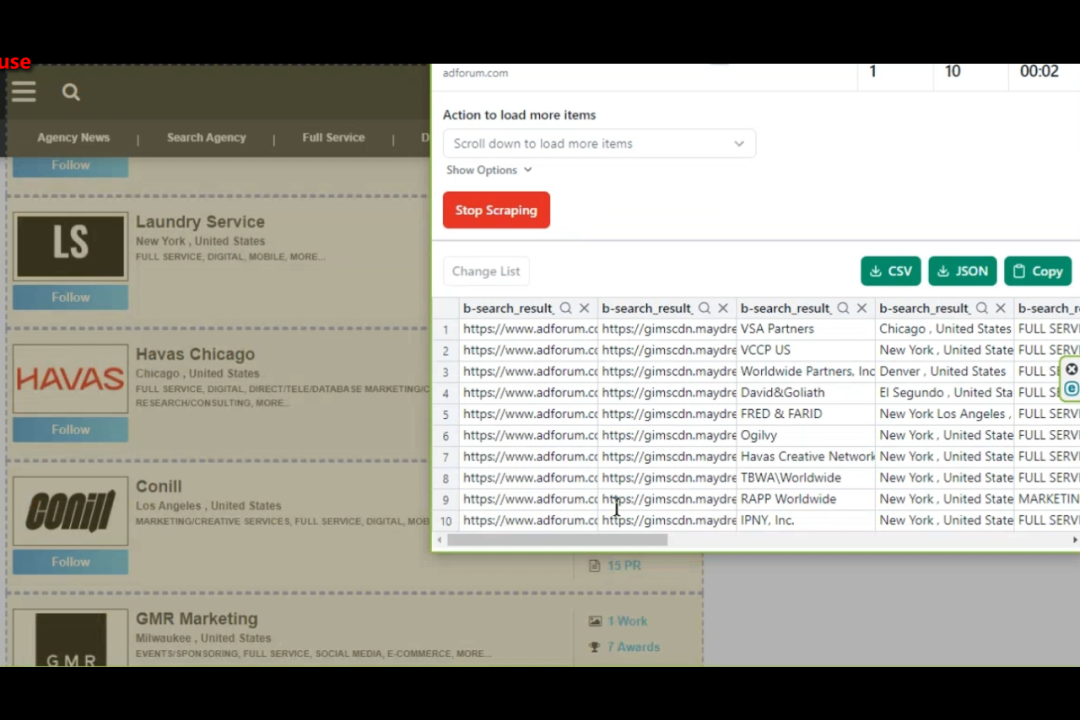
Task: Open the 7 Awards link
Action: (x=633, y=647)
